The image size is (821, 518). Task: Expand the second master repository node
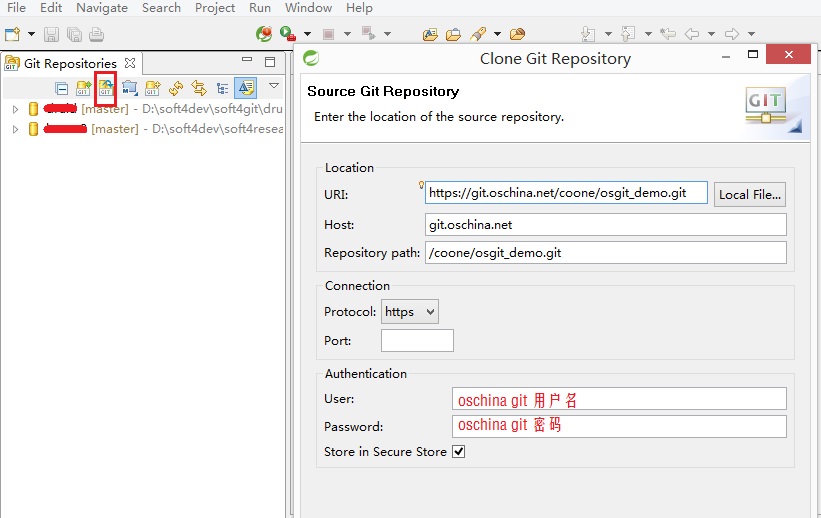coord(15,129)
